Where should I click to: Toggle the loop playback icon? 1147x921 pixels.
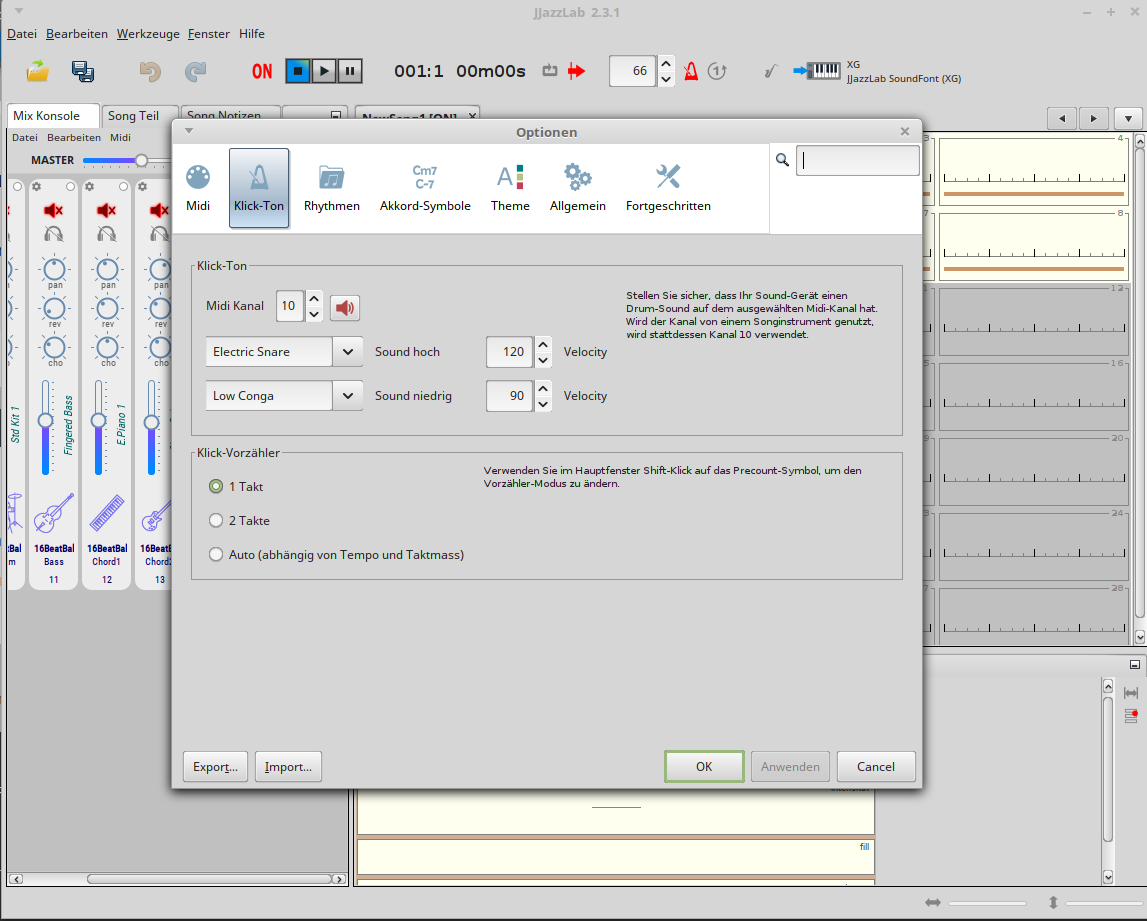coord(549,71)
